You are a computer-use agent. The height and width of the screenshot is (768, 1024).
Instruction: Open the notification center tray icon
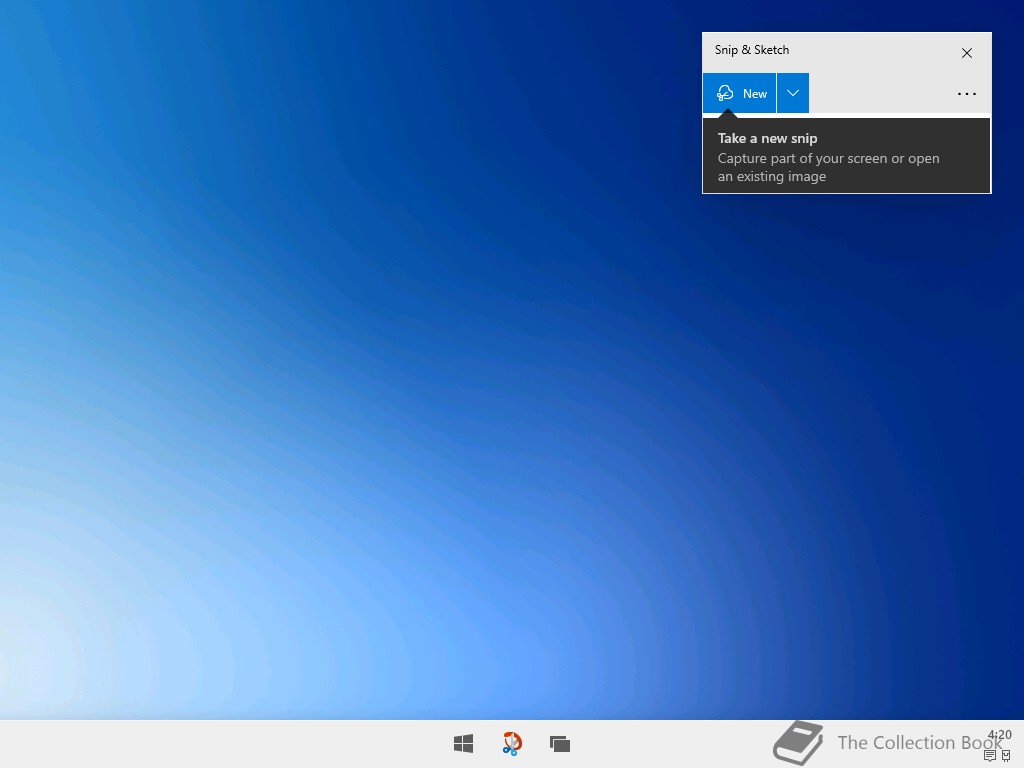990,756
